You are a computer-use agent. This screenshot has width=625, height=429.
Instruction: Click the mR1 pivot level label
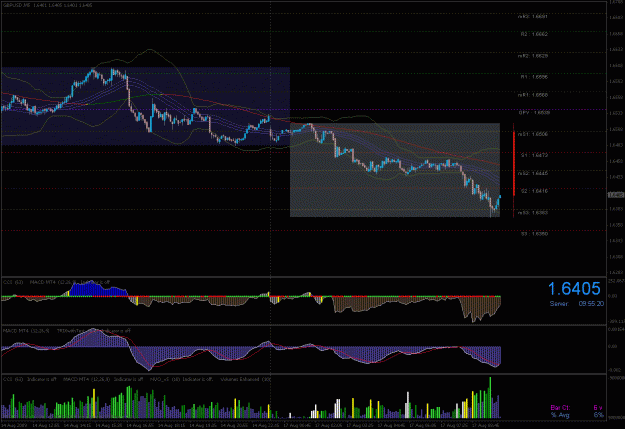(x=533, y=95)
